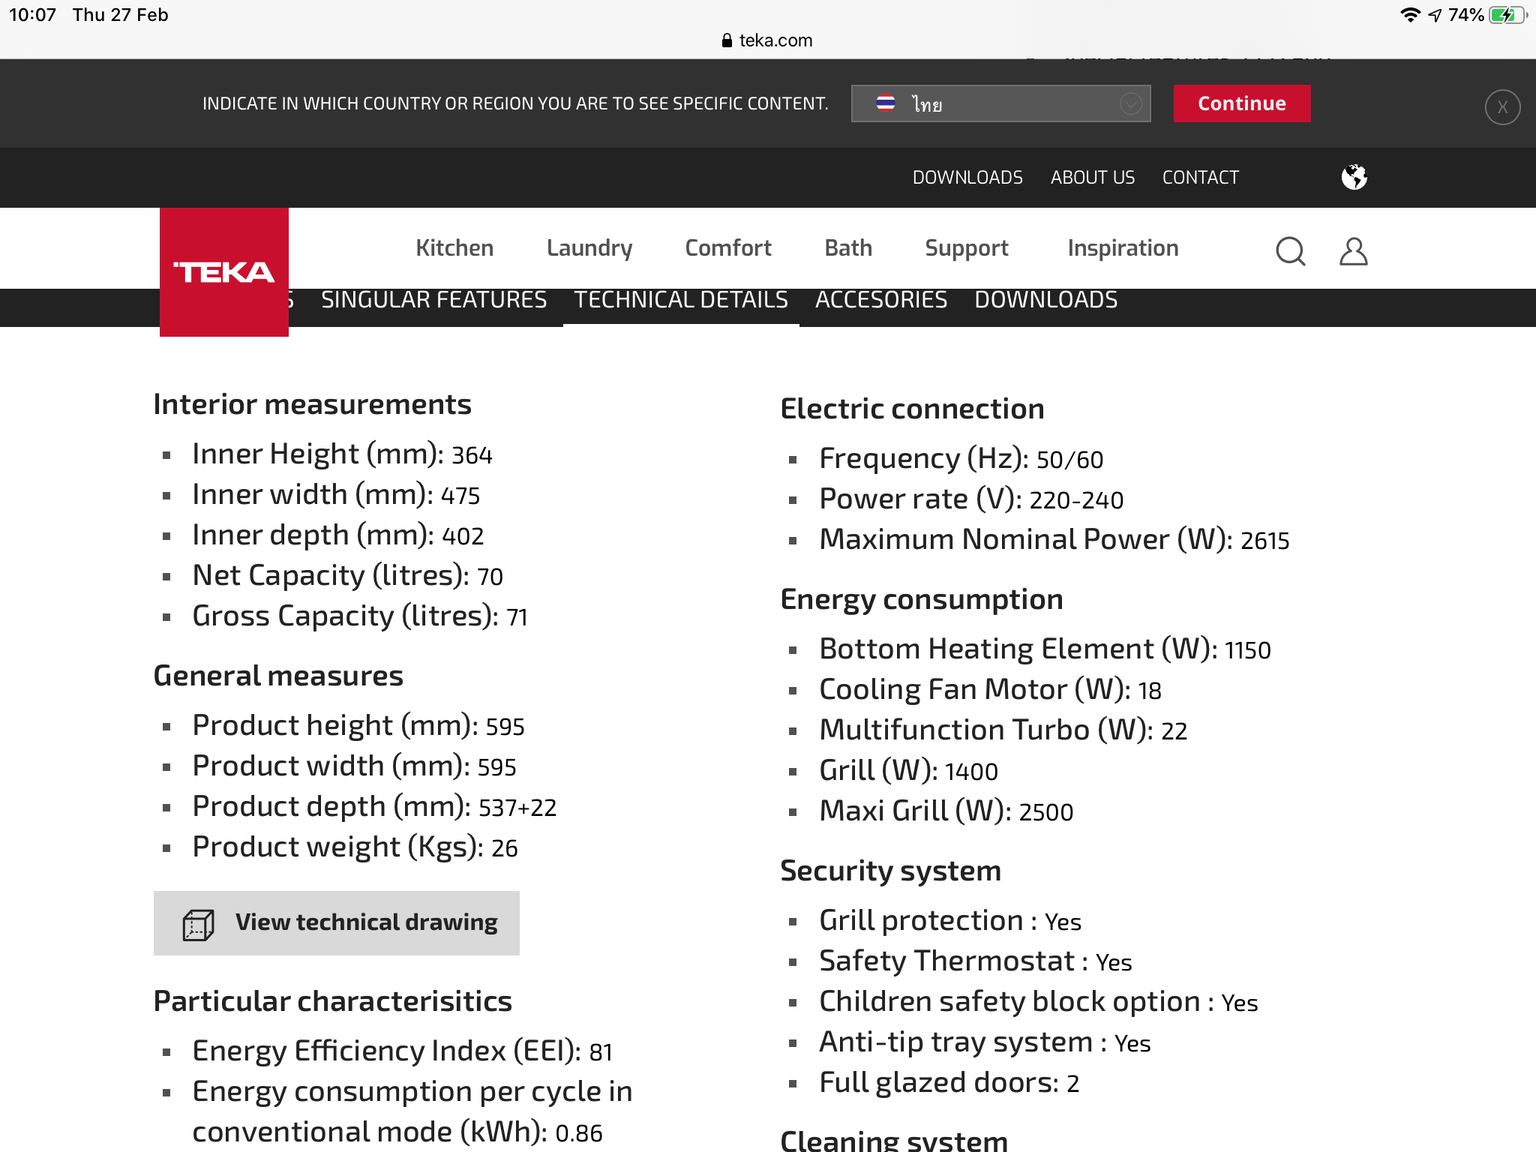Tap teka.com address bar

click(767, 41)
